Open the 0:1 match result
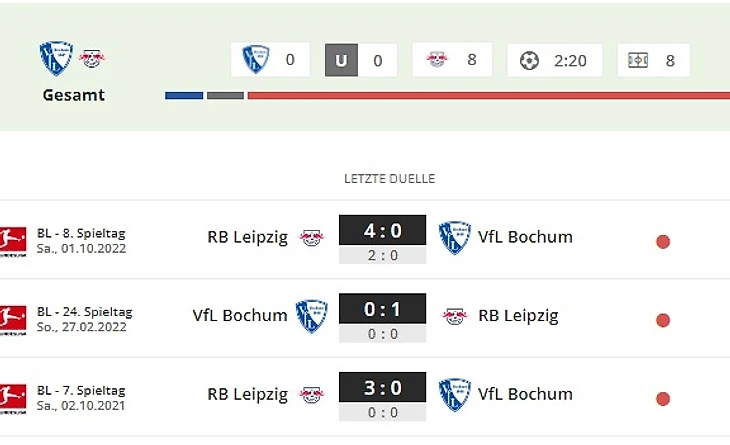Viewport: 730px width, 445px height. [382, 309]
